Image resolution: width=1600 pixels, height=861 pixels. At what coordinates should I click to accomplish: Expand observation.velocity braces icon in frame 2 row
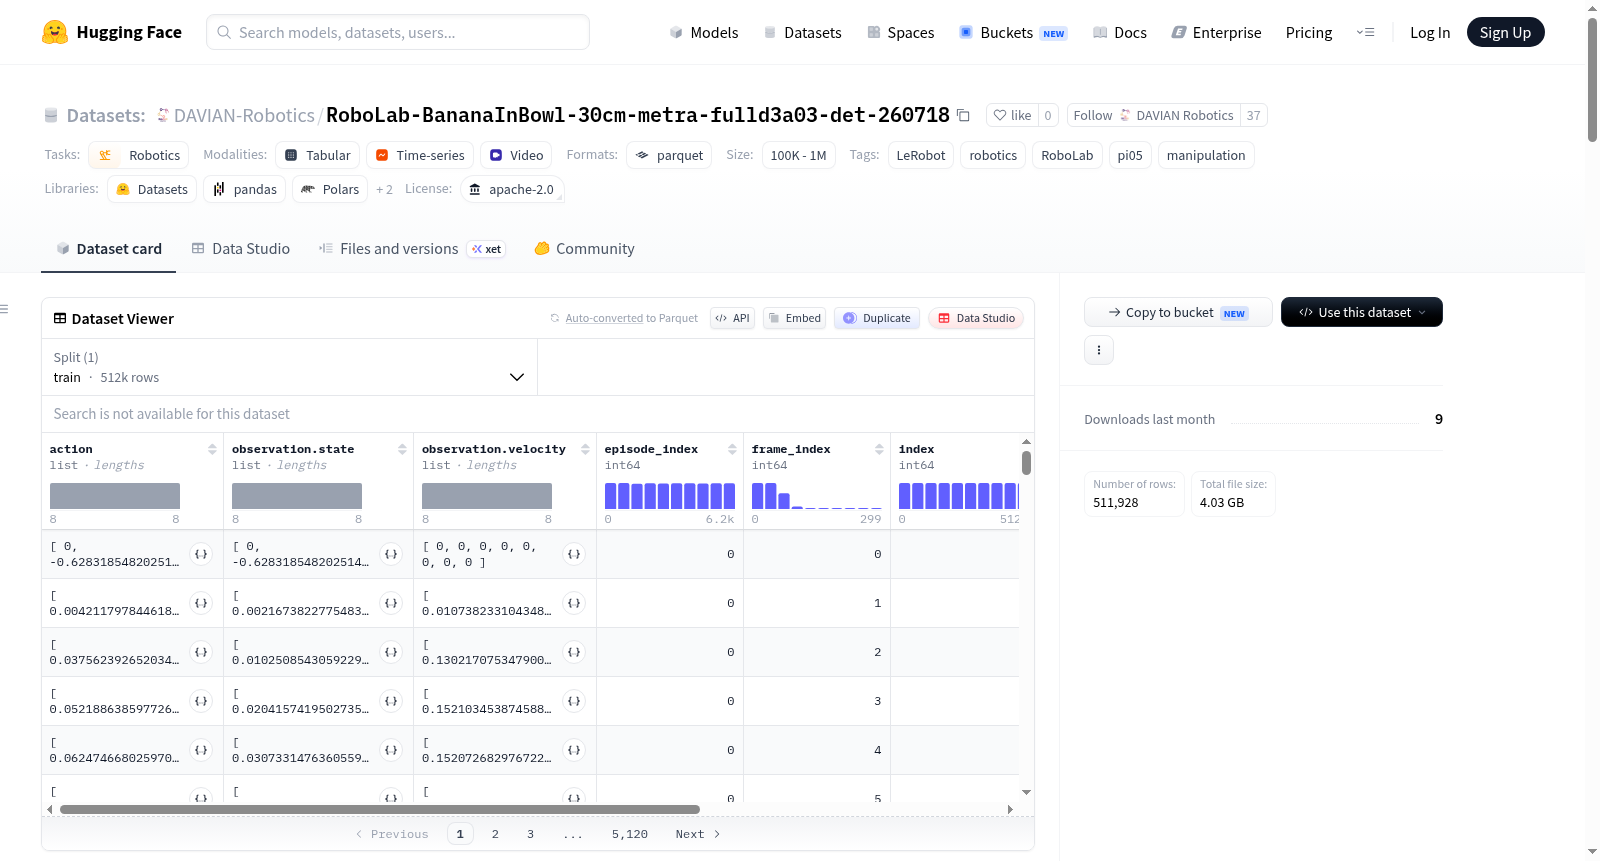click(x=574, y=652)
